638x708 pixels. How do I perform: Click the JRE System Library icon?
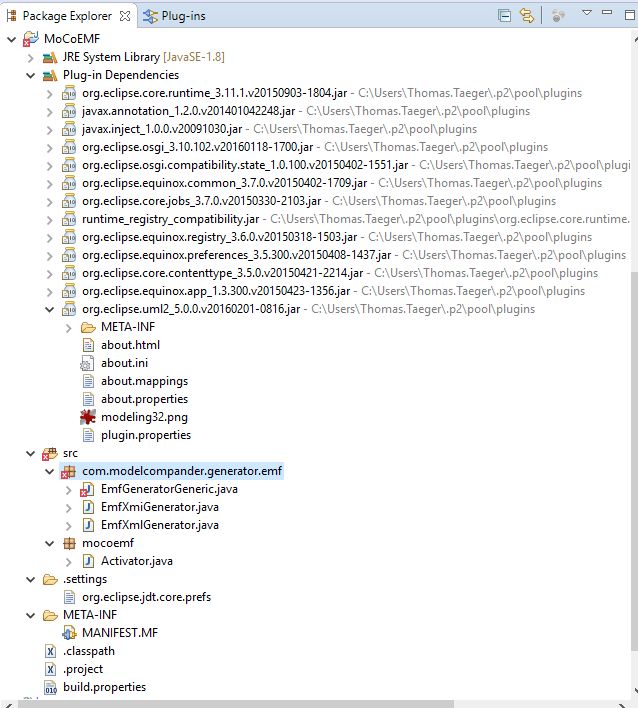click(x=50, y=57)
